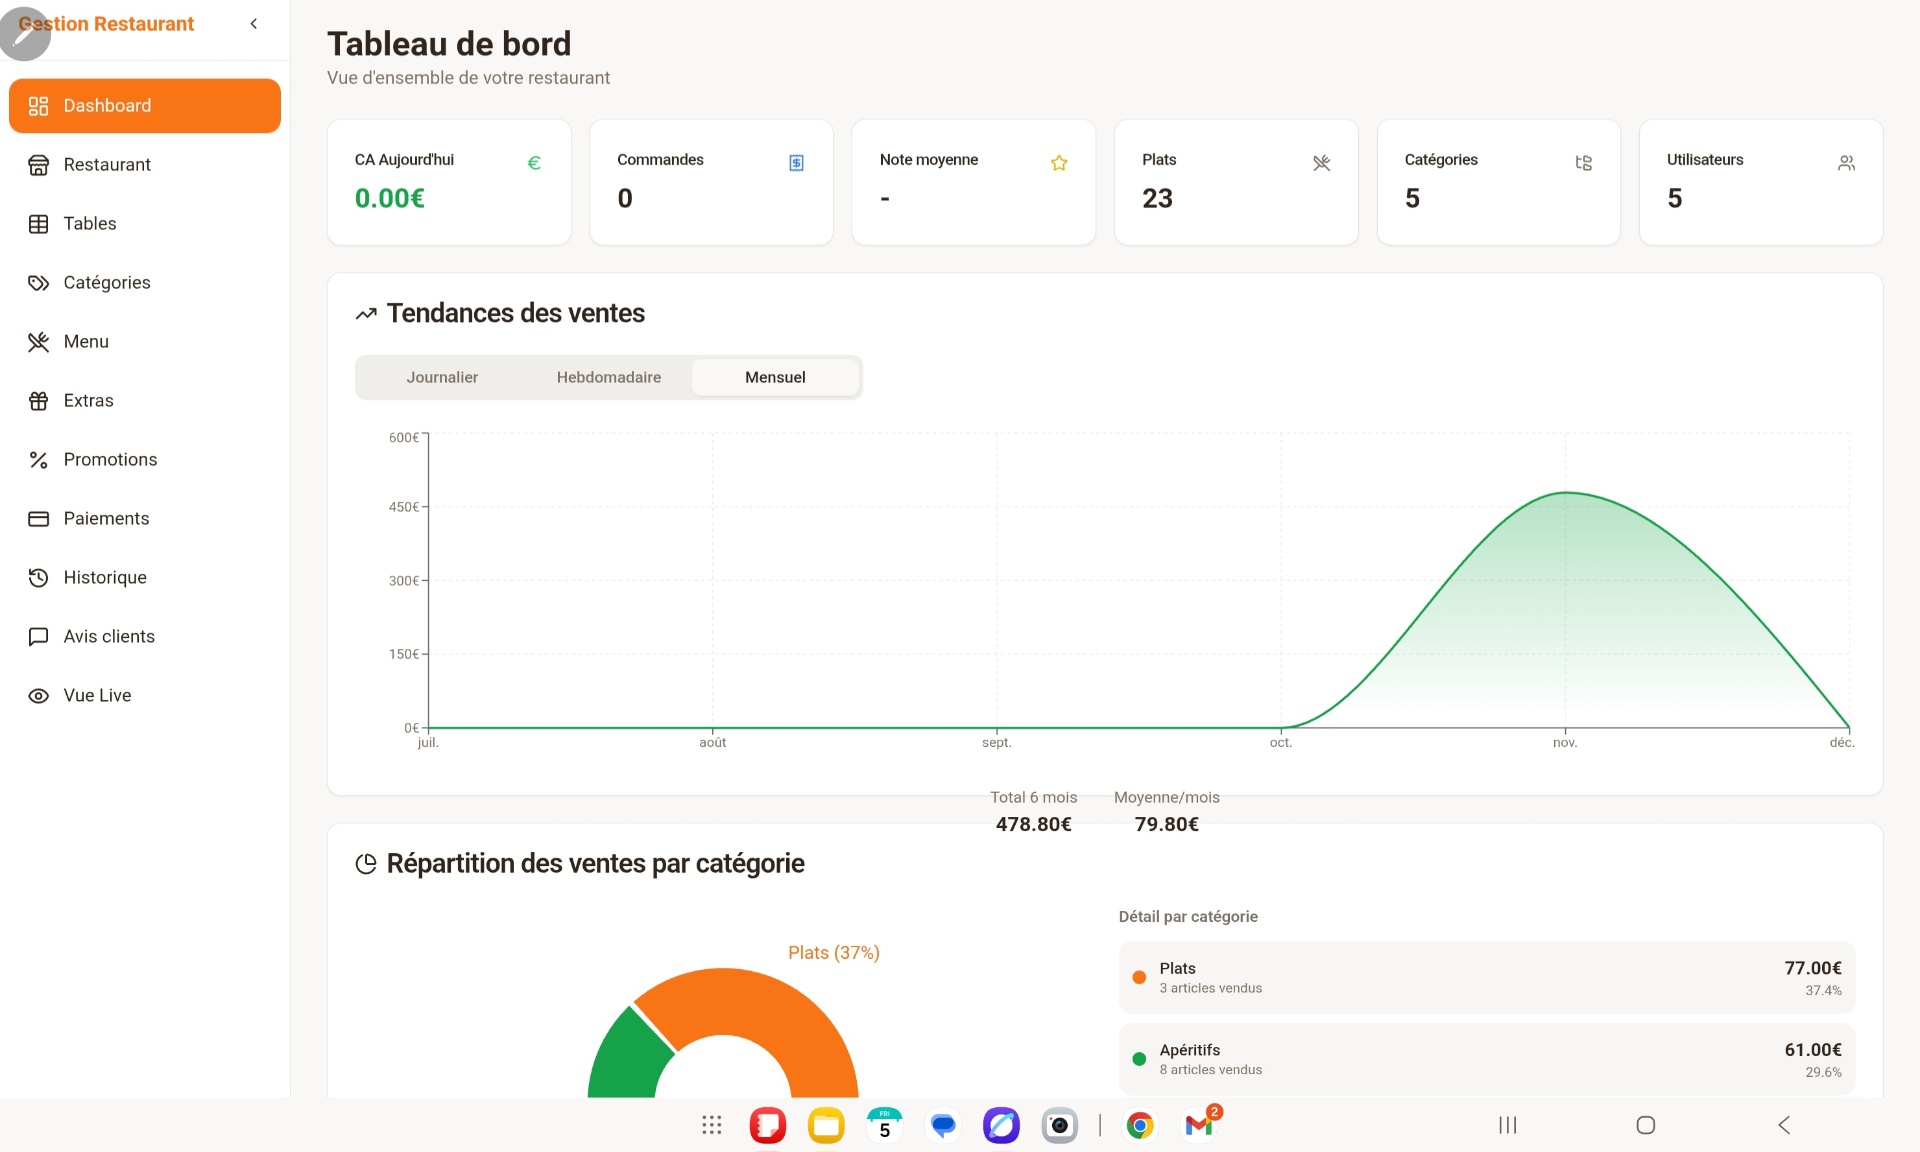1920x1152 pixels.
Task: Click the pie chart icon beside Répartition heading
Action: 366,864
